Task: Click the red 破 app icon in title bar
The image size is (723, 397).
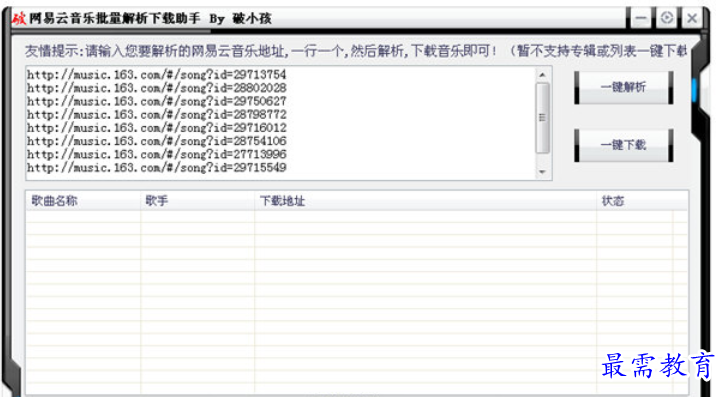Action: pos(19,18)
